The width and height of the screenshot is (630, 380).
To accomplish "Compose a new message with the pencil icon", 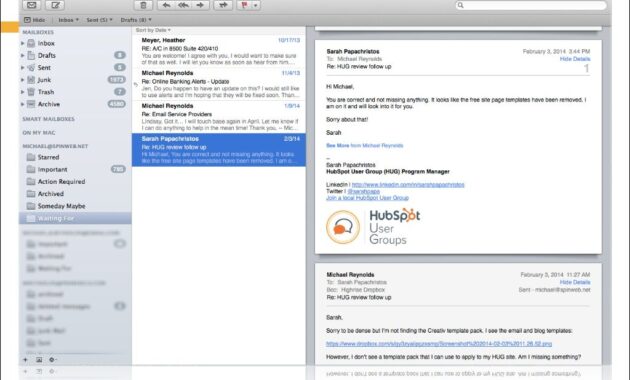I will 55,5.
